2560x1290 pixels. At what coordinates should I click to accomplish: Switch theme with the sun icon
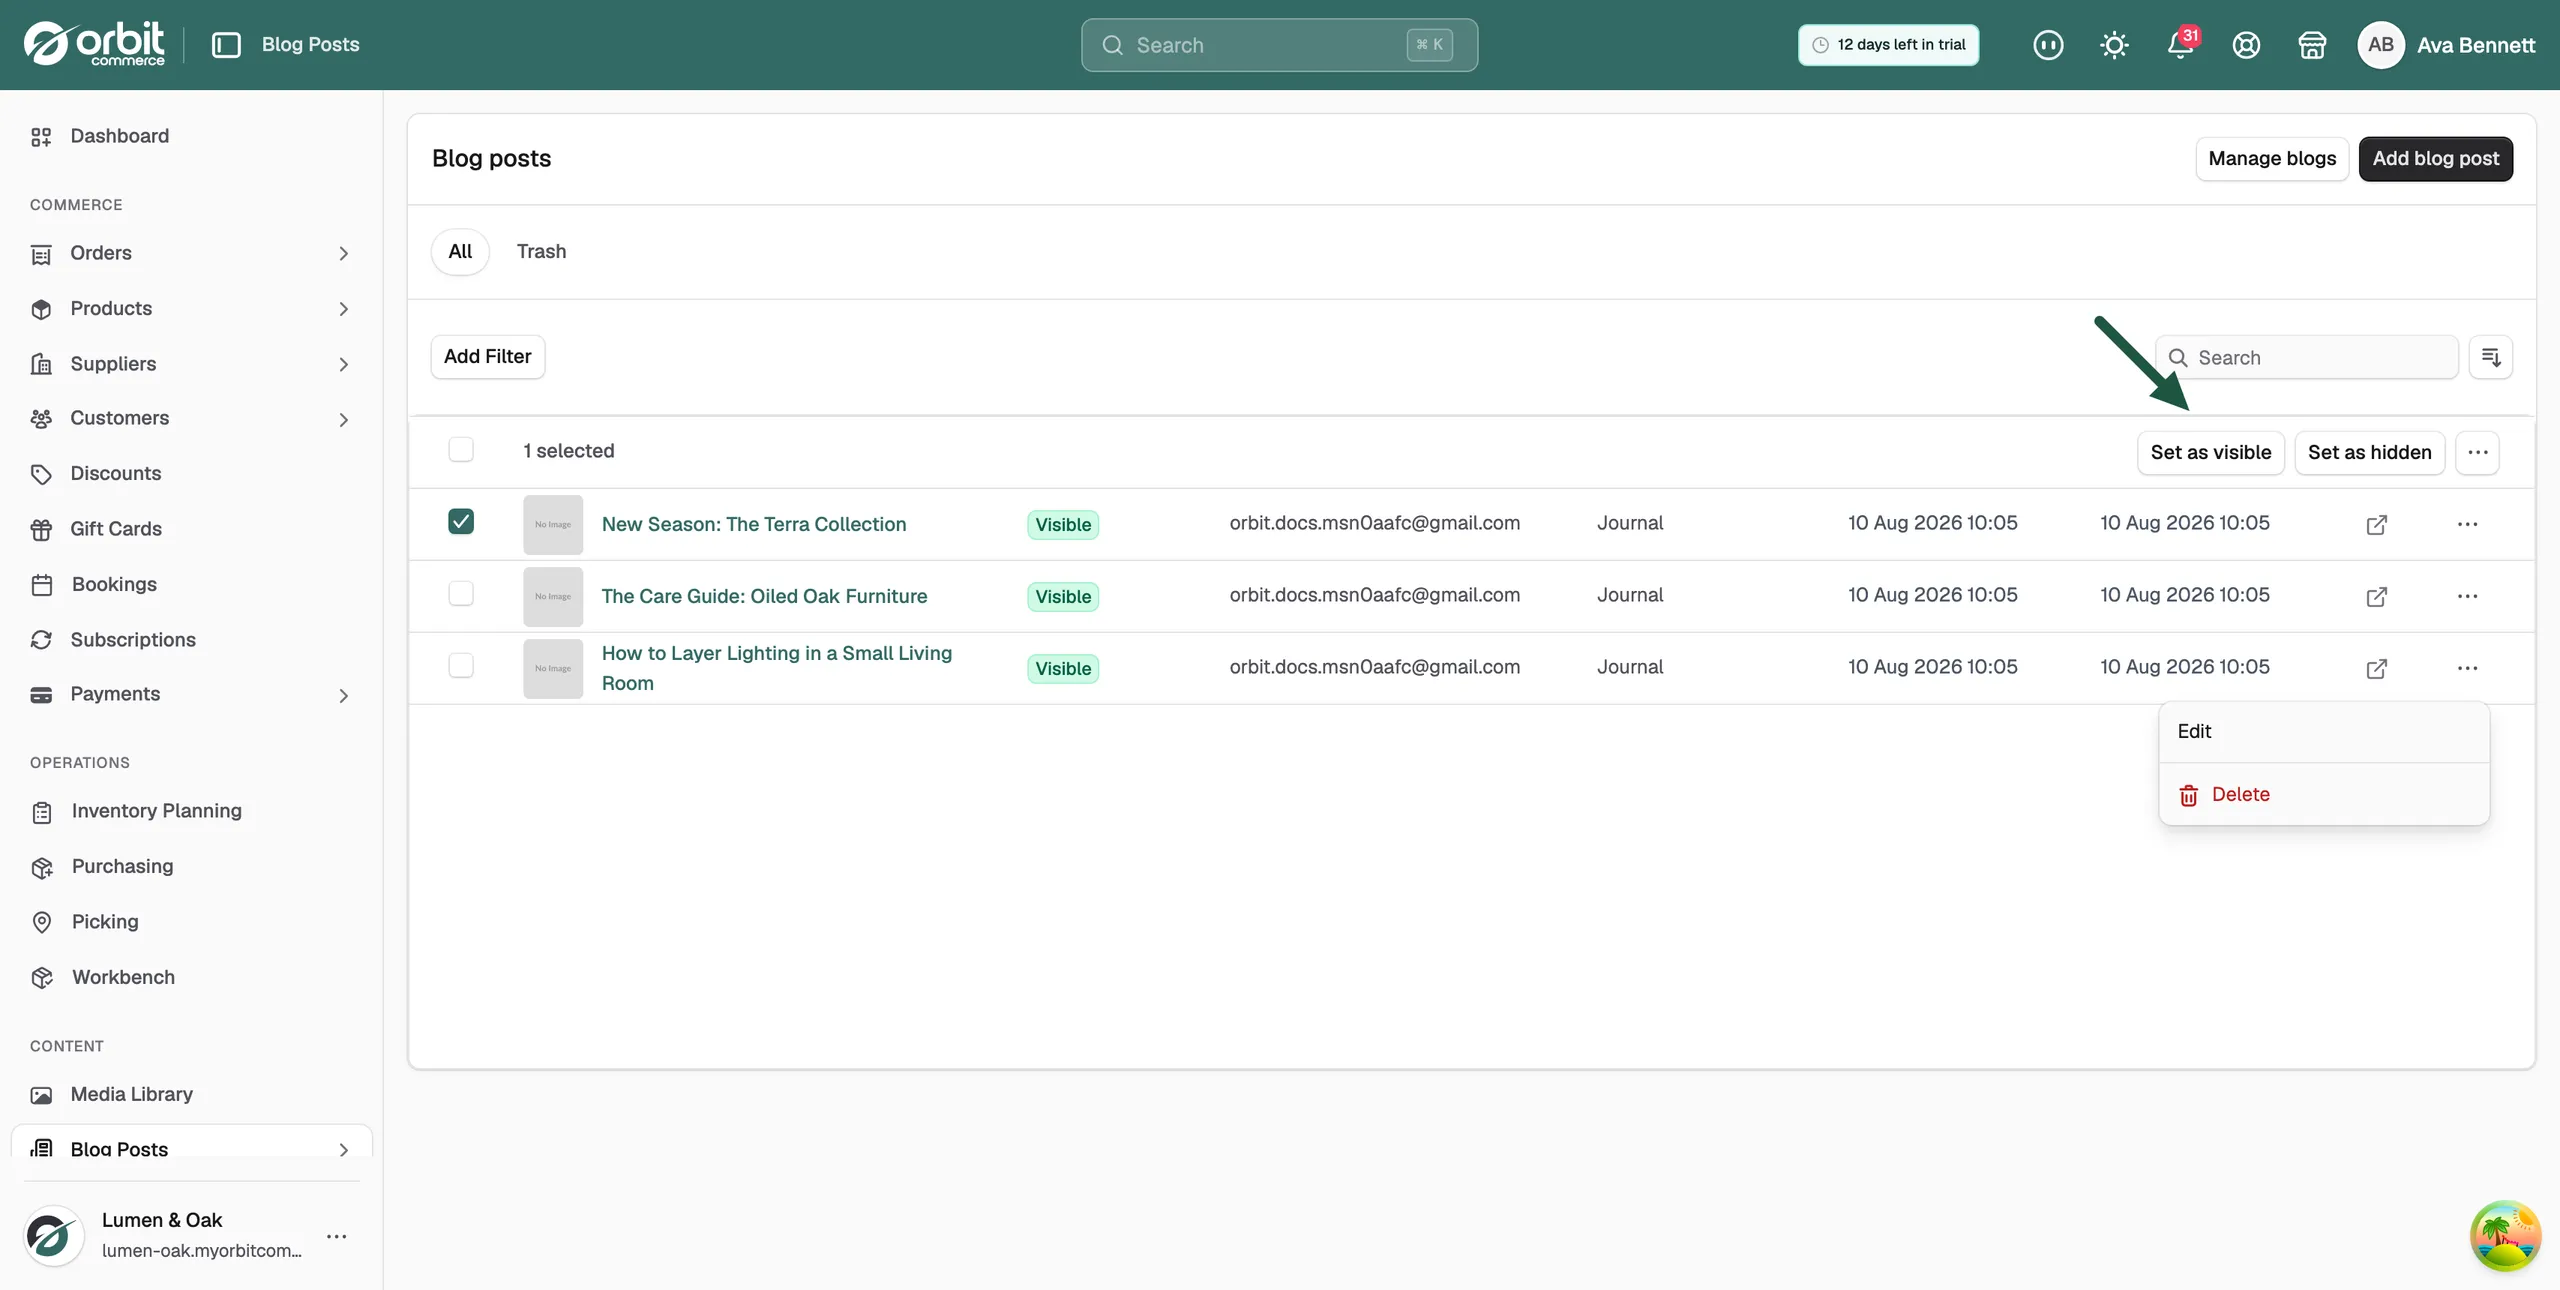[2114, 45]
